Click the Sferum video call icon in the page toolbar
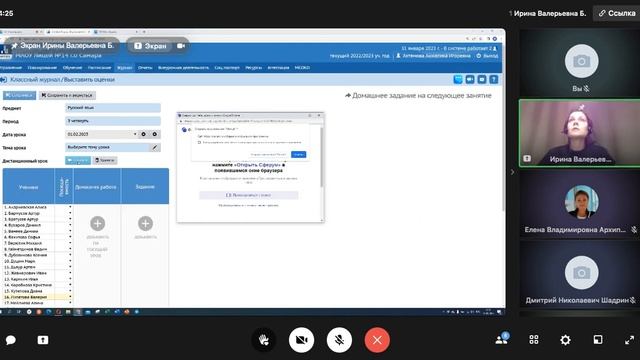The height and width of the screenshot is (360, 640). [x=470, y=80]
